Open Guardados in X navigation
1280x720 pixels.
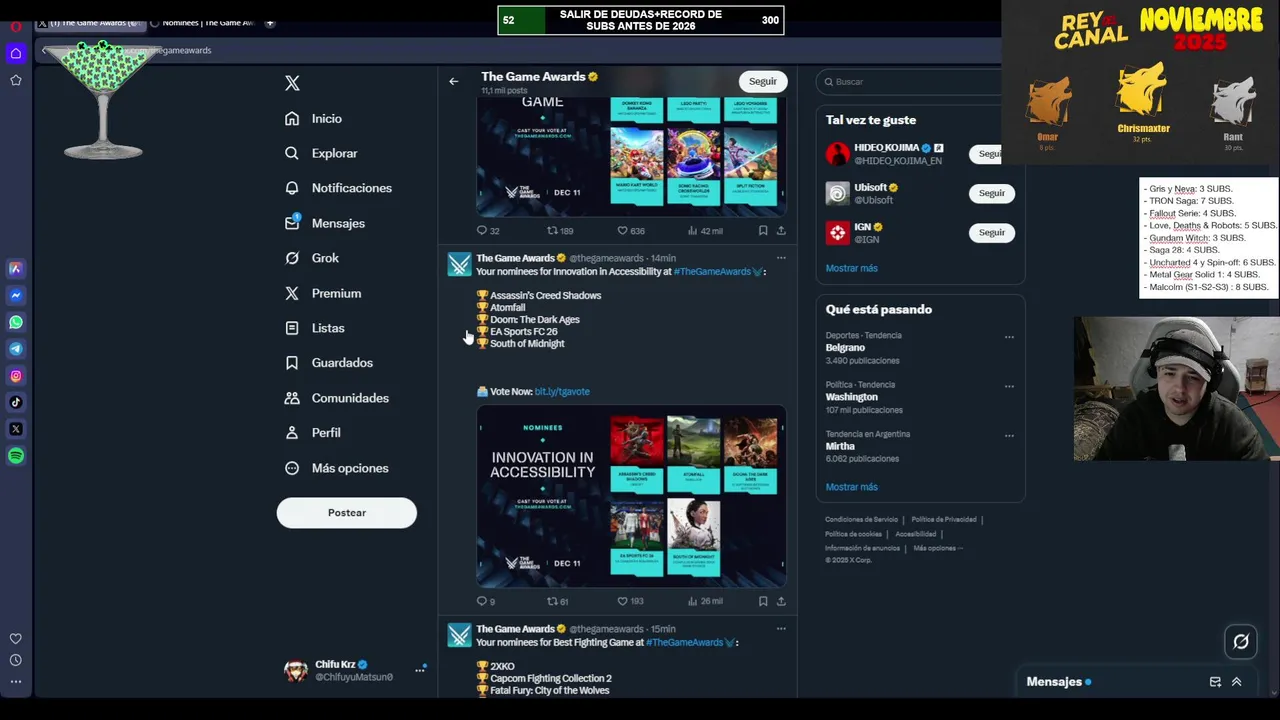point(328,363)
